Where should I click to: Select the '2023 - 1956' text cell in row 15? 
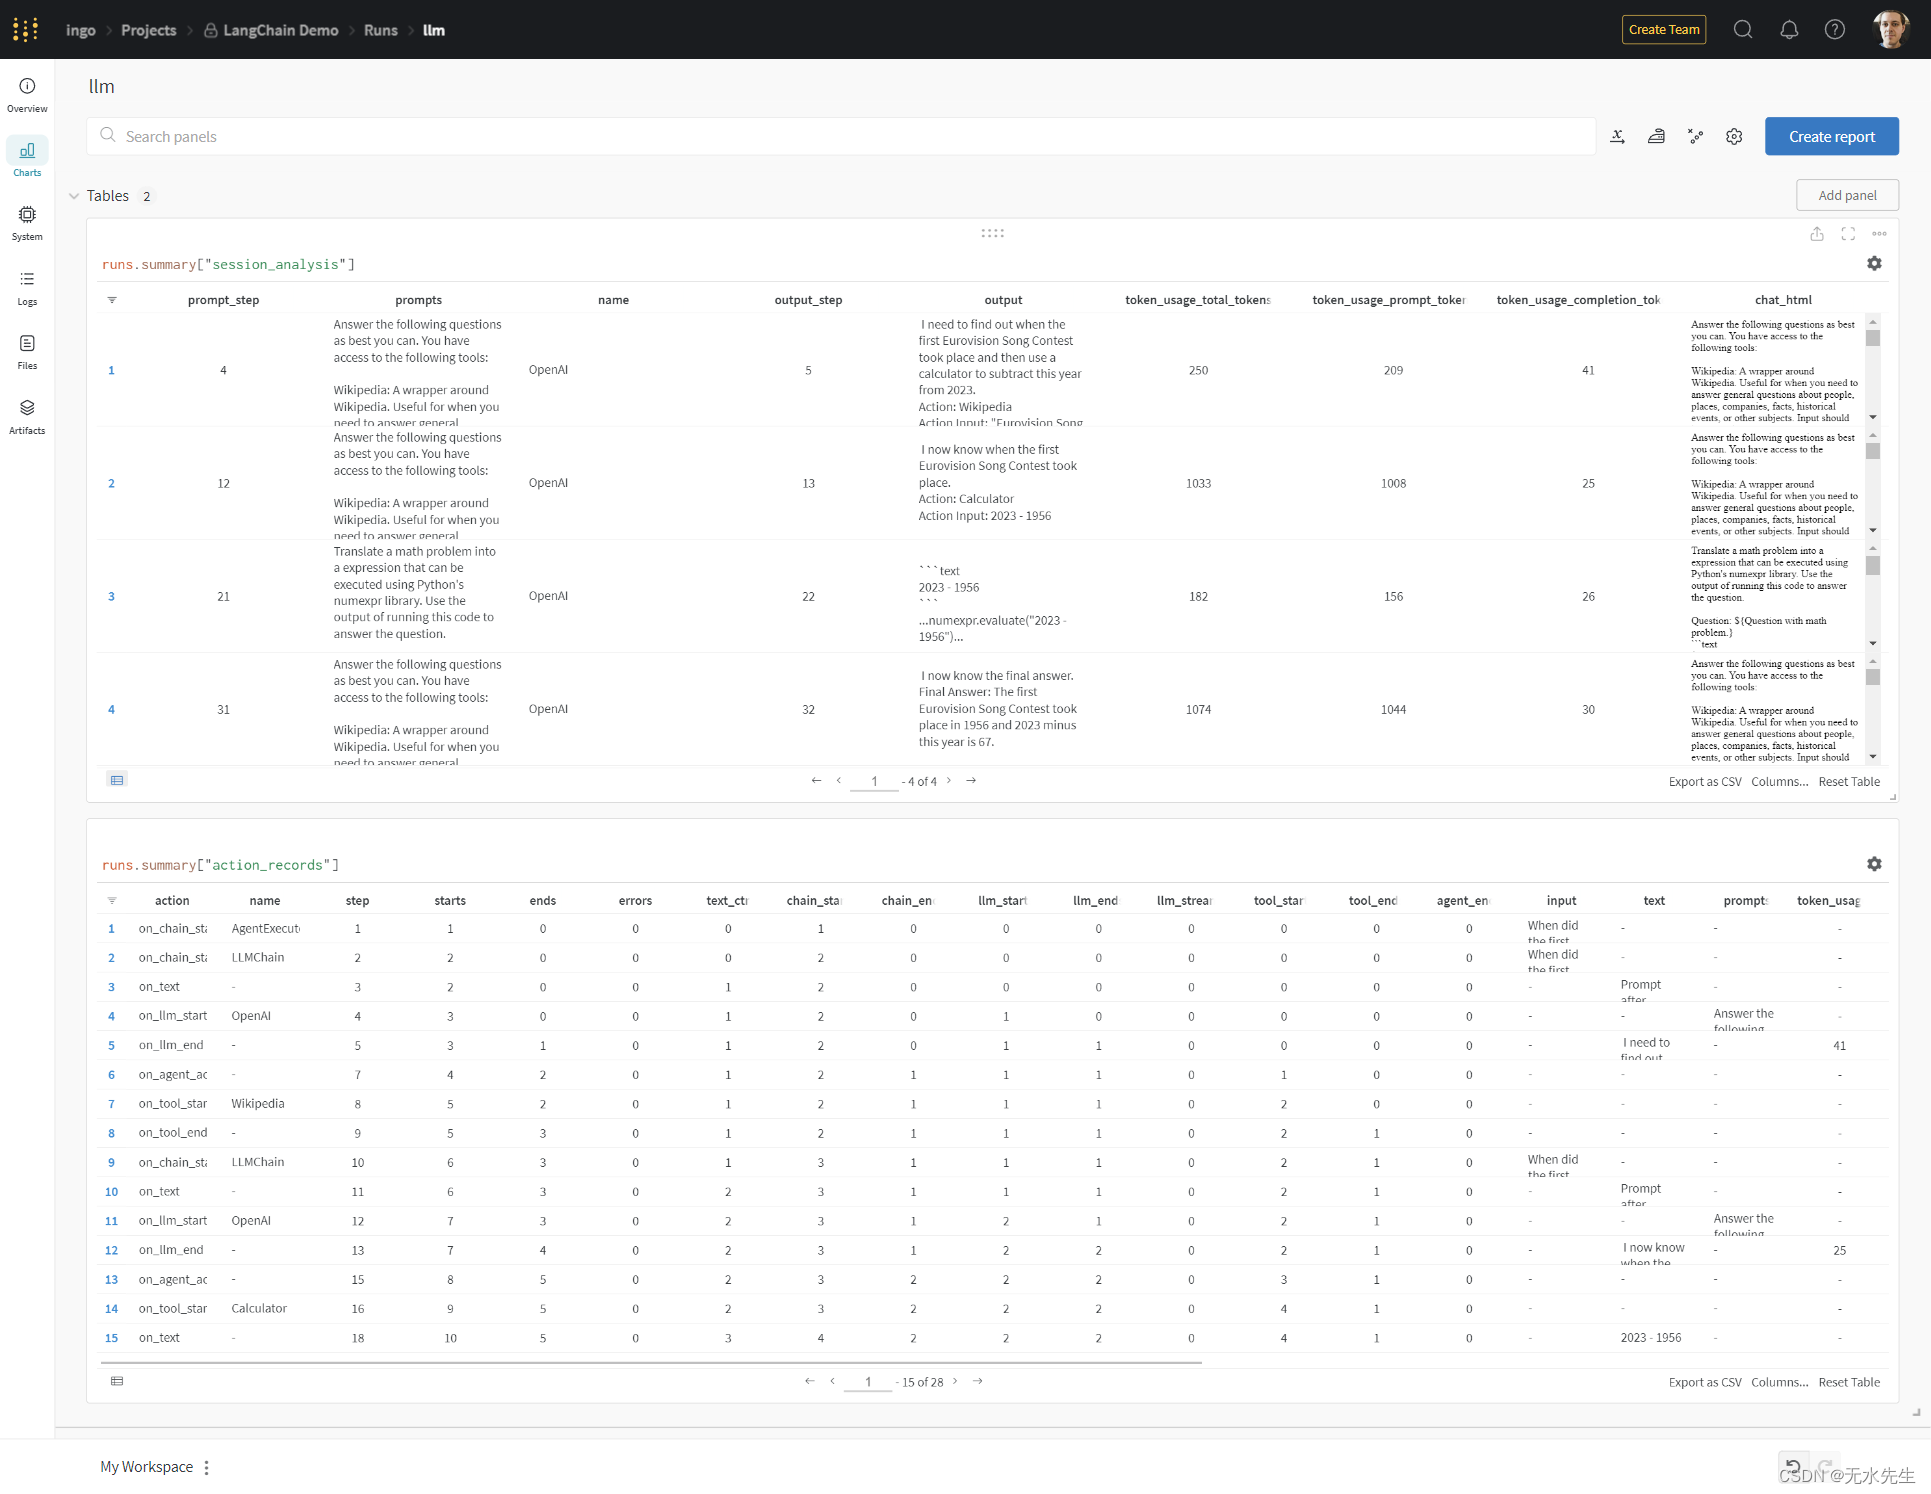tap(1650, 1338)
